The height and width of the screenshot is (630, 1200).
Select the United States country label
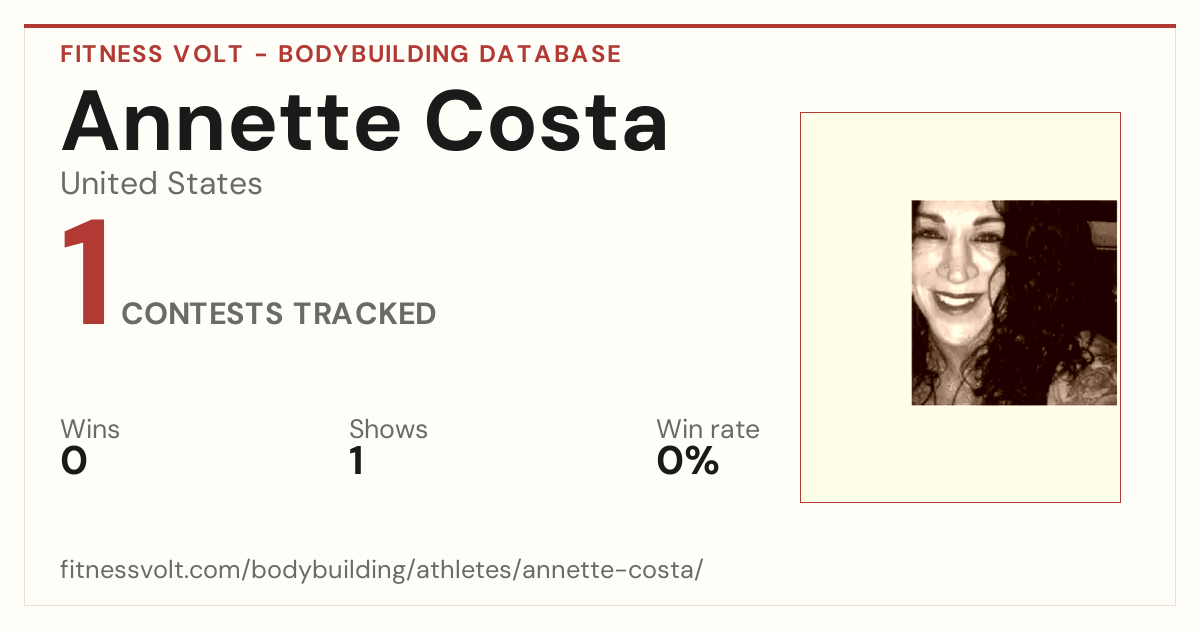(161, 184)
